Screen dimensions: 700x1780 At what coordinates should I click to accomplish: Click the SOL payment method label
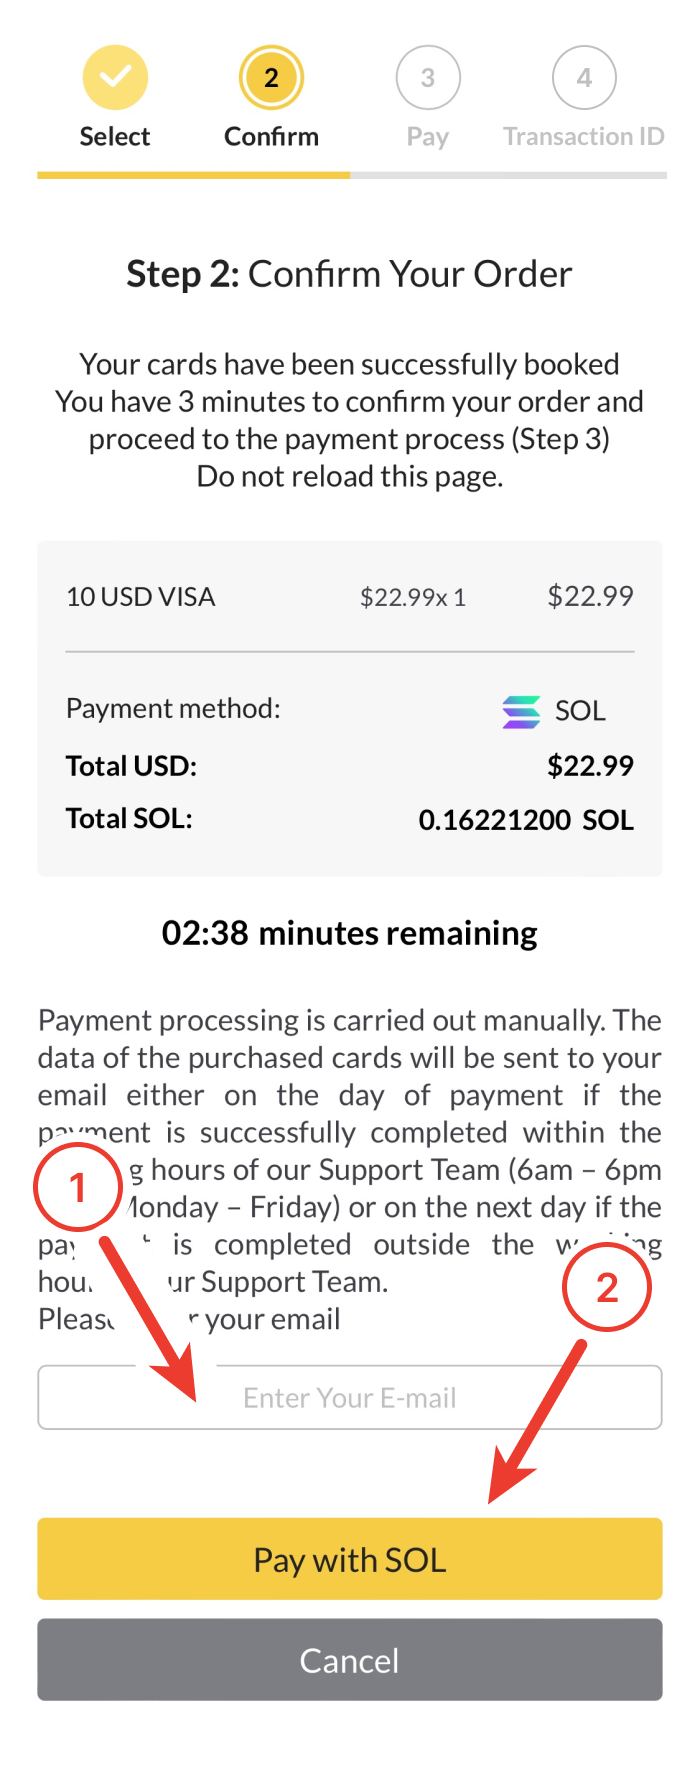tap(580, 711)
